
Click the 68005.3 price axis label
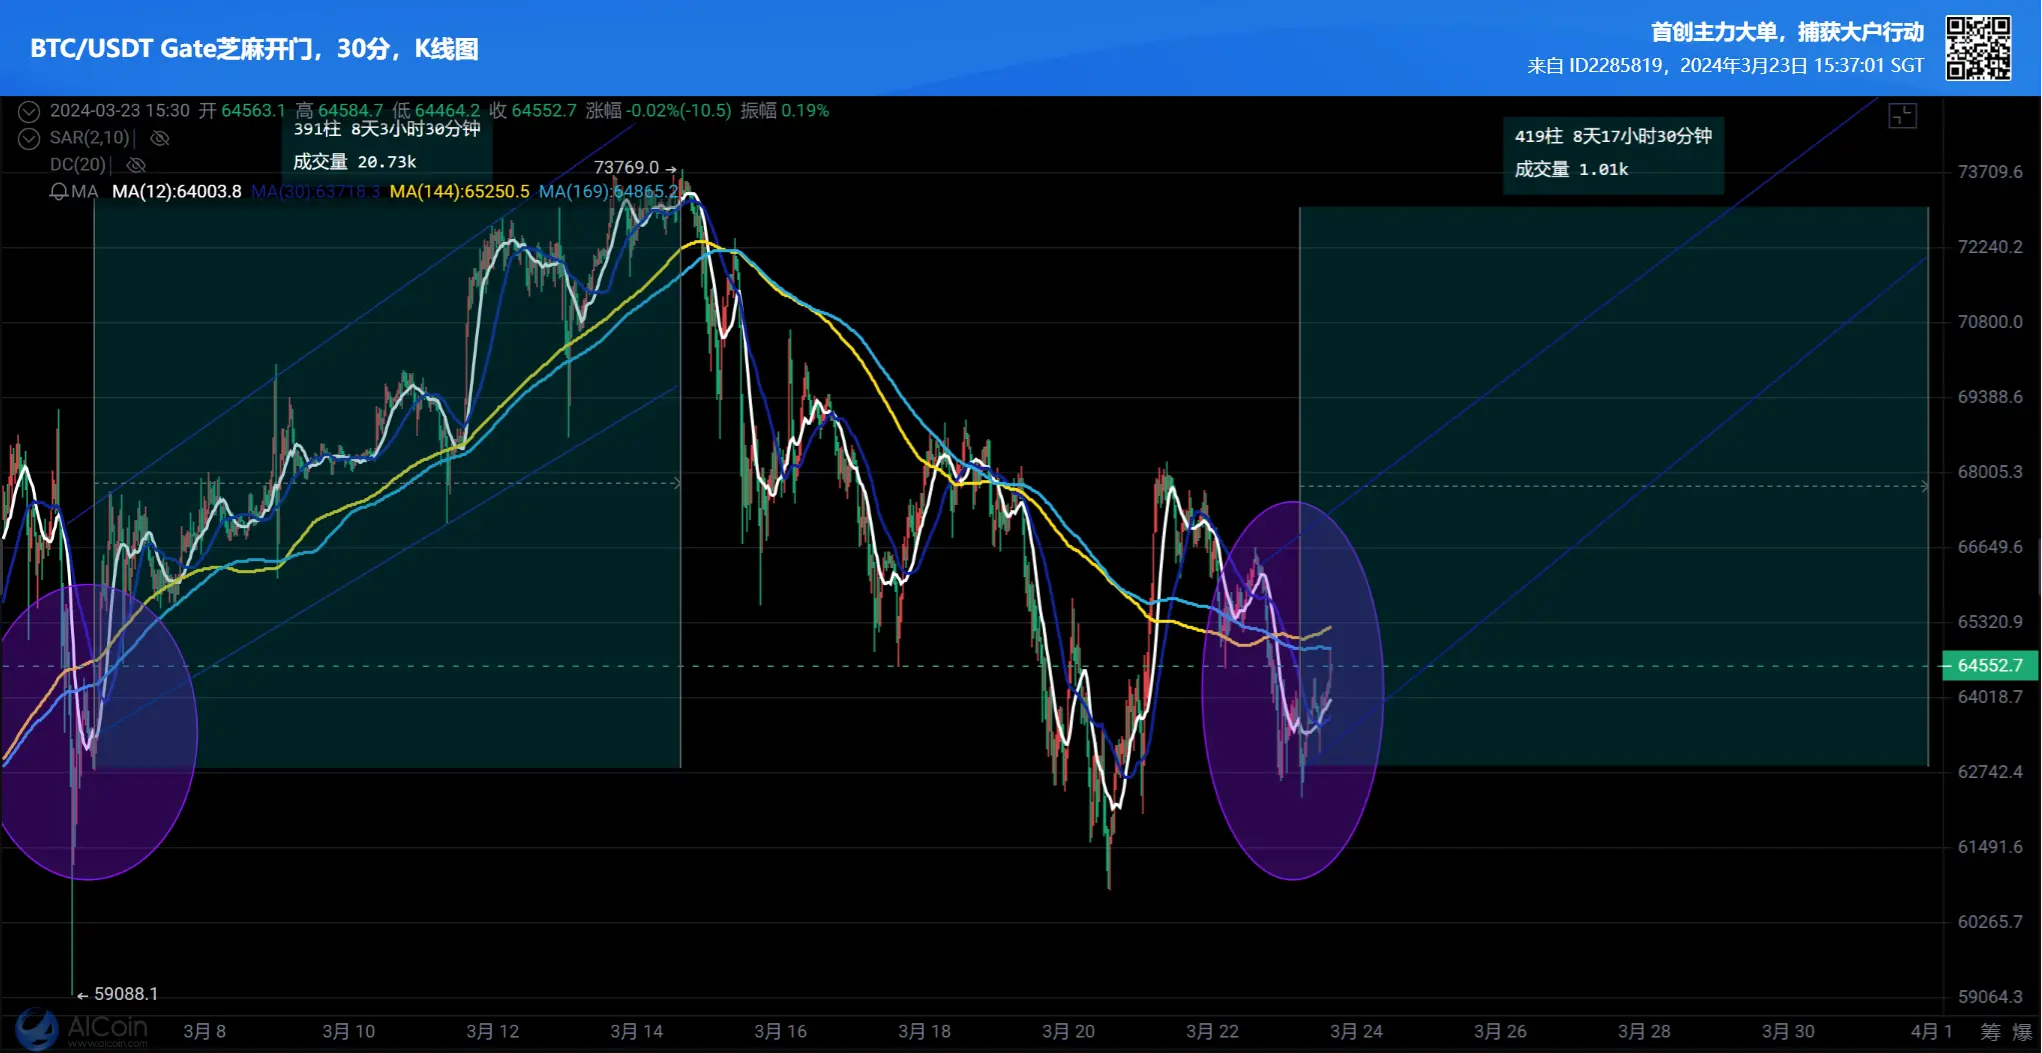[1990, 472]
